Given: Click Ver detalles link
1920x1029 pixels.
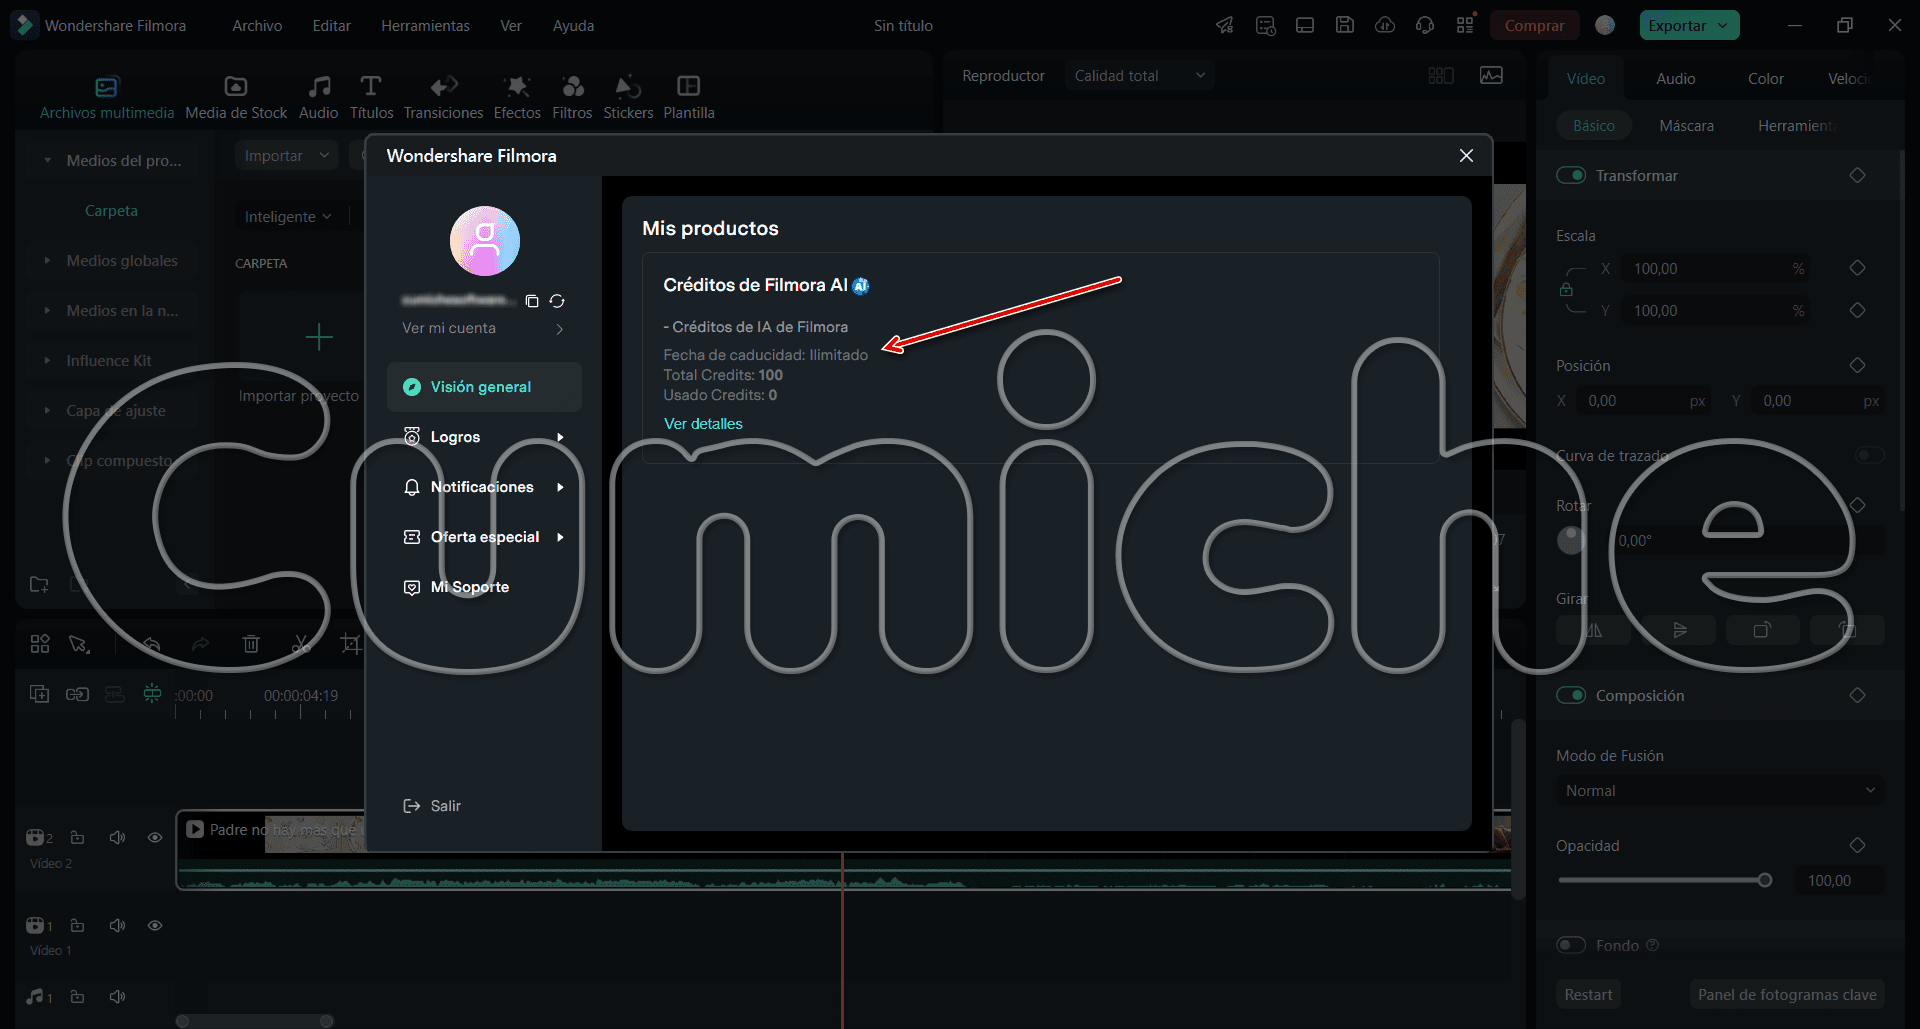Looking at the screenshot, I should [703, 424].
